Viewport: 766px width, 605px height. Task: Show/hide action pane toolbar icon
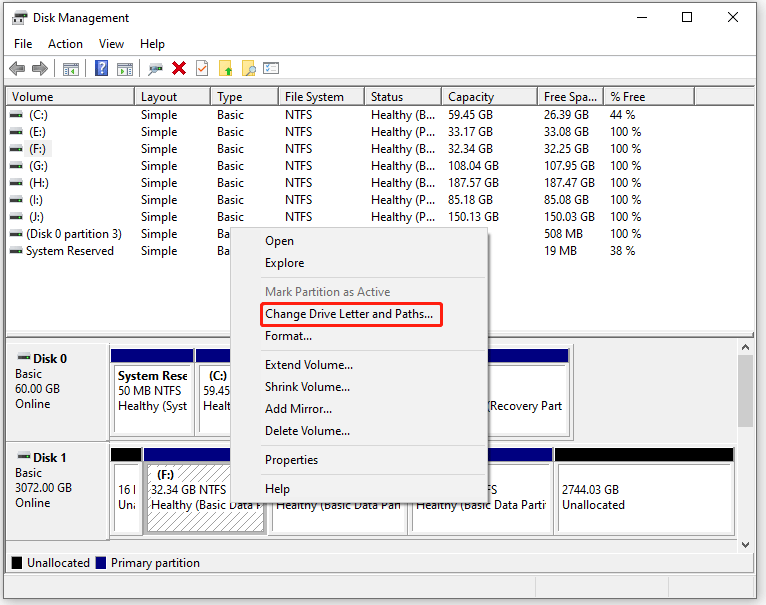point(125,69)
